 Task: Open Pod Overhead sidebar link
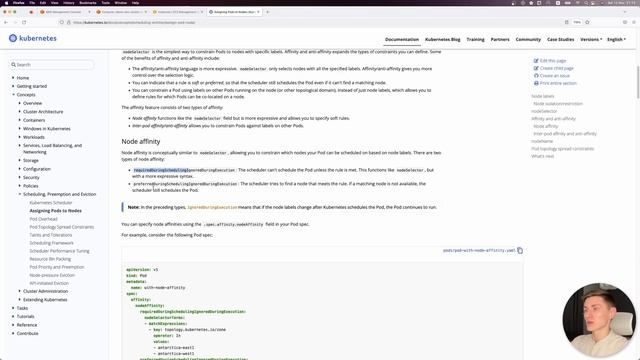click(43, 219)
